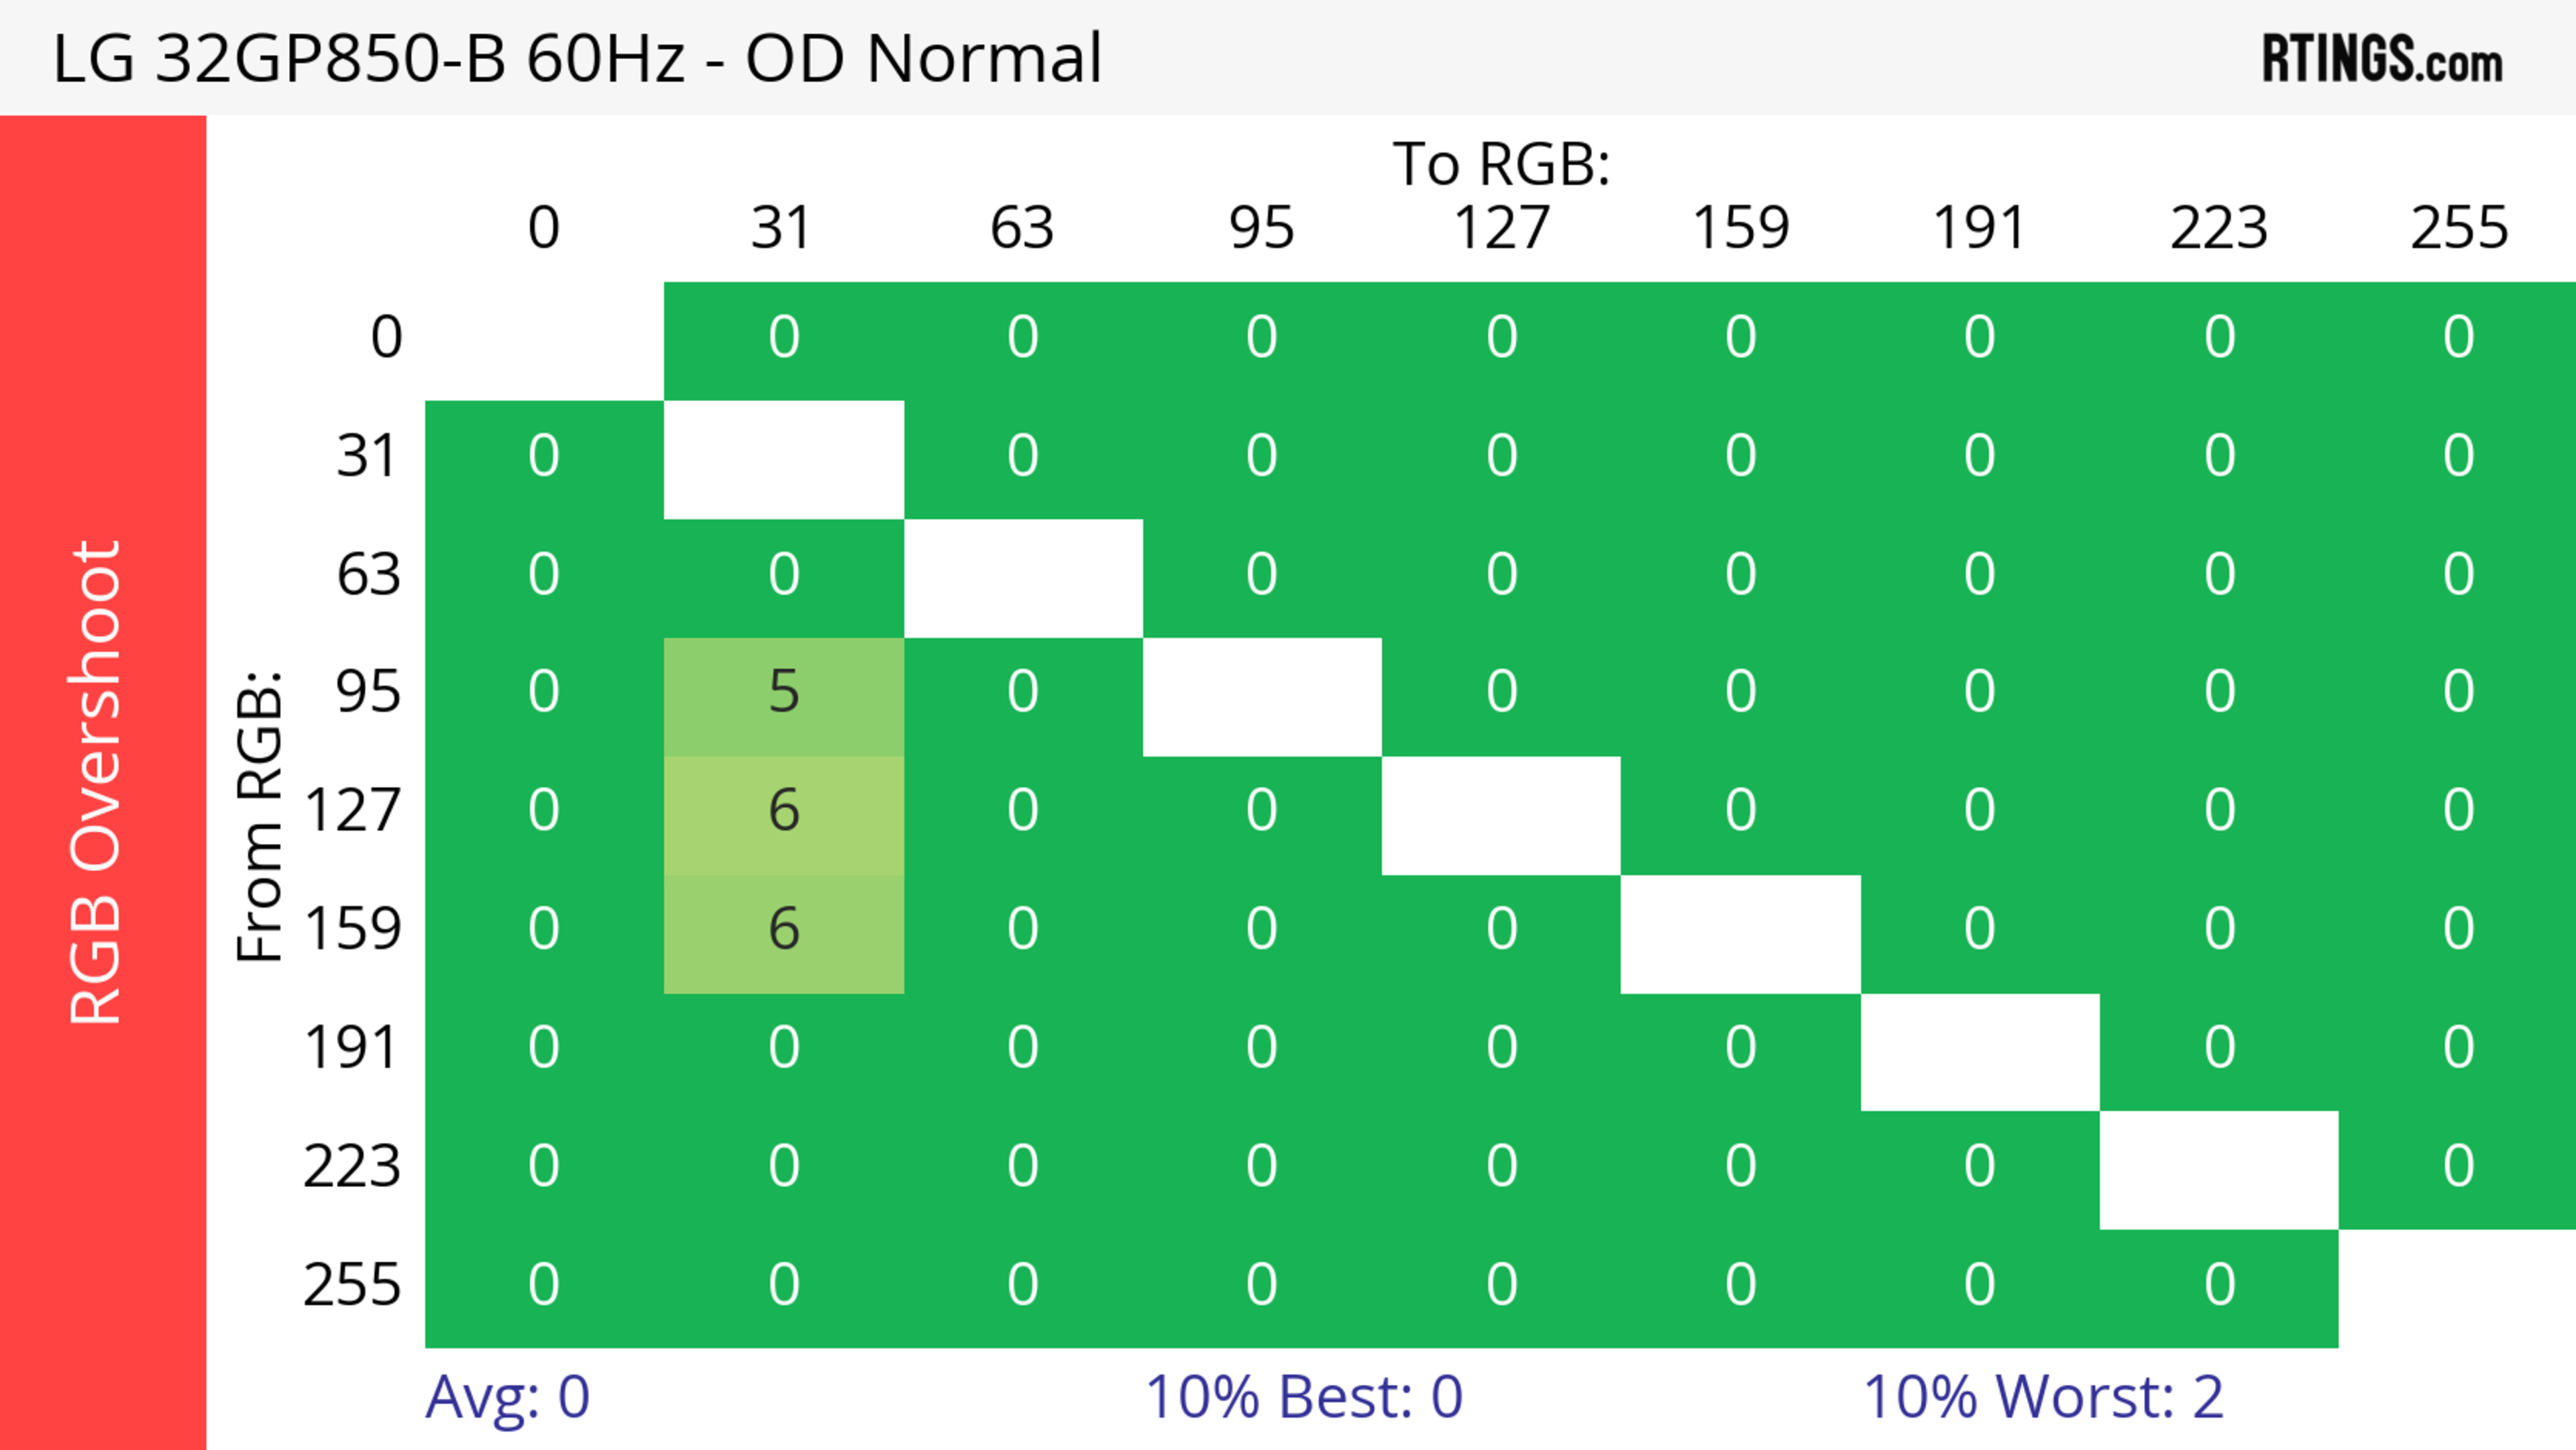Select the cell from 0 to 255
This screenshot has width=2576, height=1450.
[x=2458, y=337]
